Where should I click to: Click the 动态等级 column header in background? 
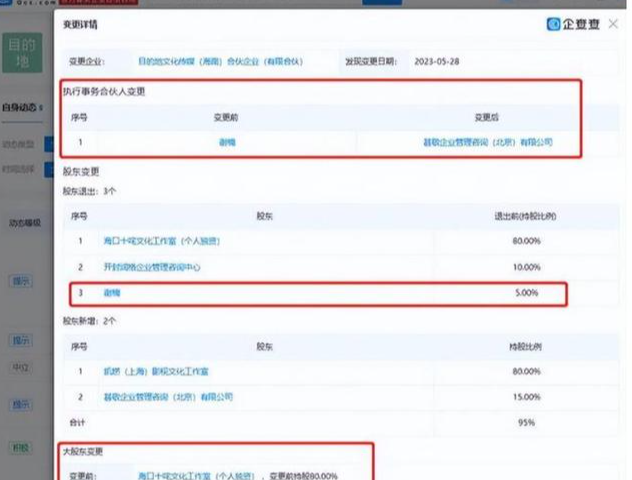tap(25, 223)
